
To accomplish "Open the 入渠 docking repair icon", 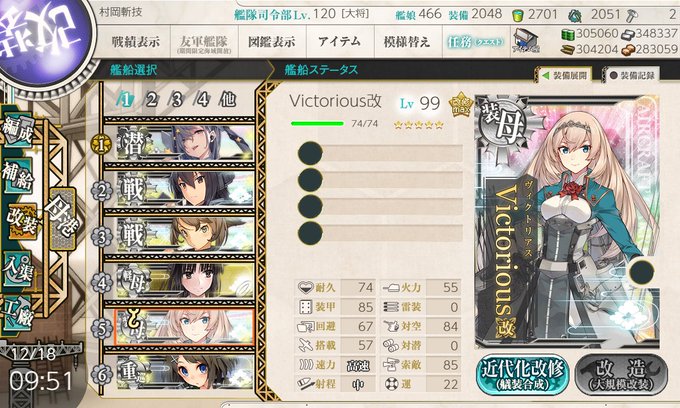I will click(18, 269).
